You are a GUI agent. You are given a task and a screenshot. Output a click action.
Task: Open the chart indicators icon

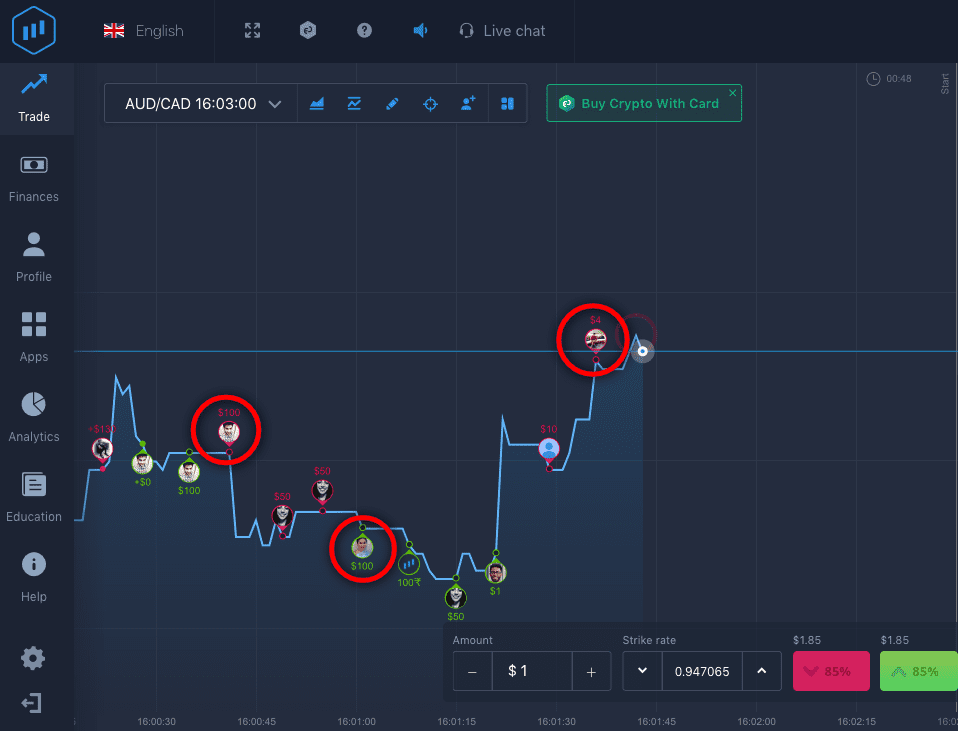coord(354,103)
